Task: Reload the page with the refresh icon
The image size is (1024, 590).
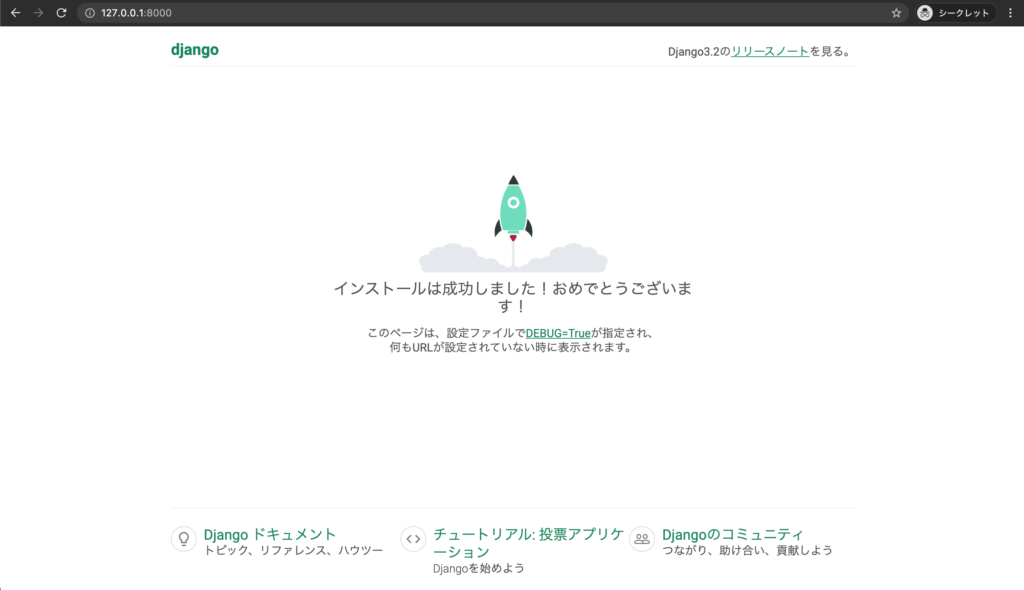Action: pyautogui.click(x=61, y=13)
